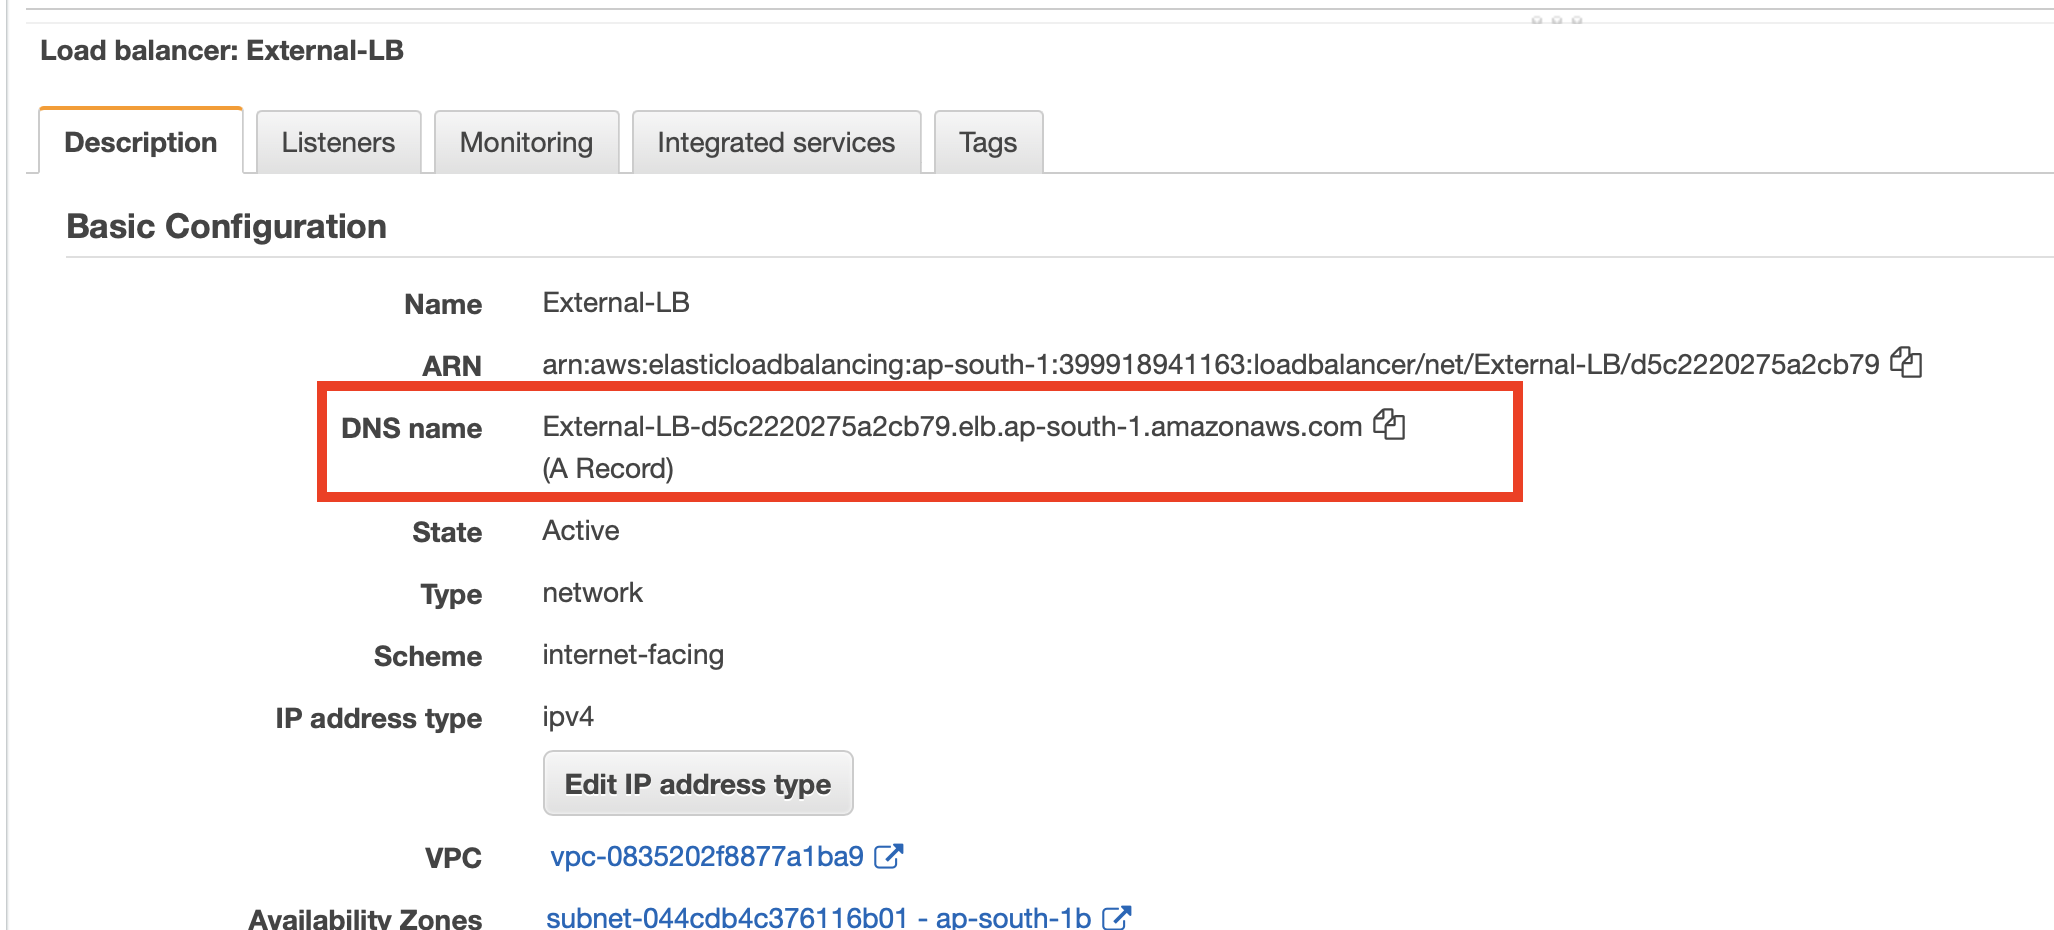Click the Load balancer: External-LB title

tap(222, 50)
